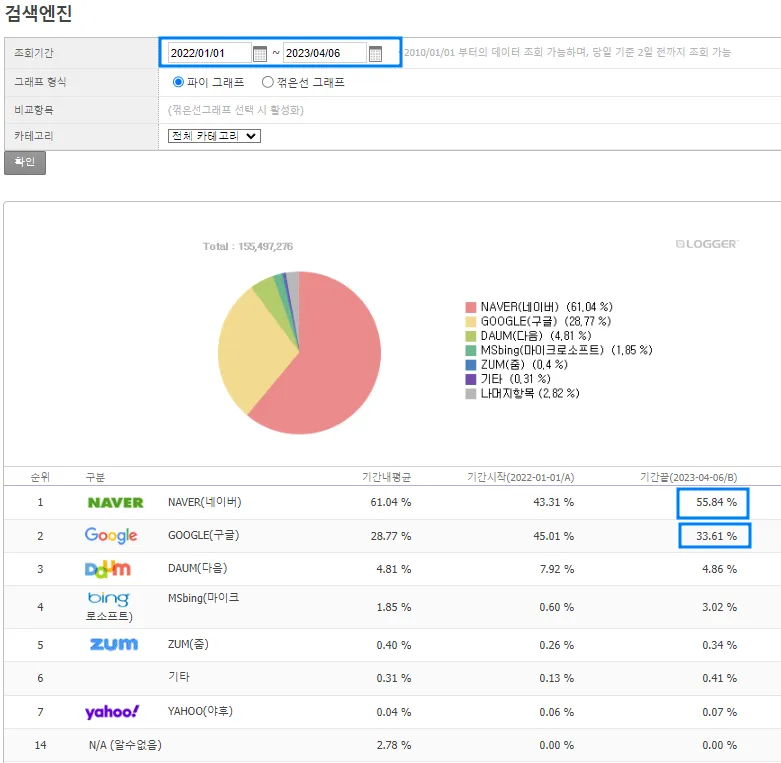Click the 기간끝(2023-04-06/B) column header
This screenshot has height=763, width=781.
[x=688, y=477]
